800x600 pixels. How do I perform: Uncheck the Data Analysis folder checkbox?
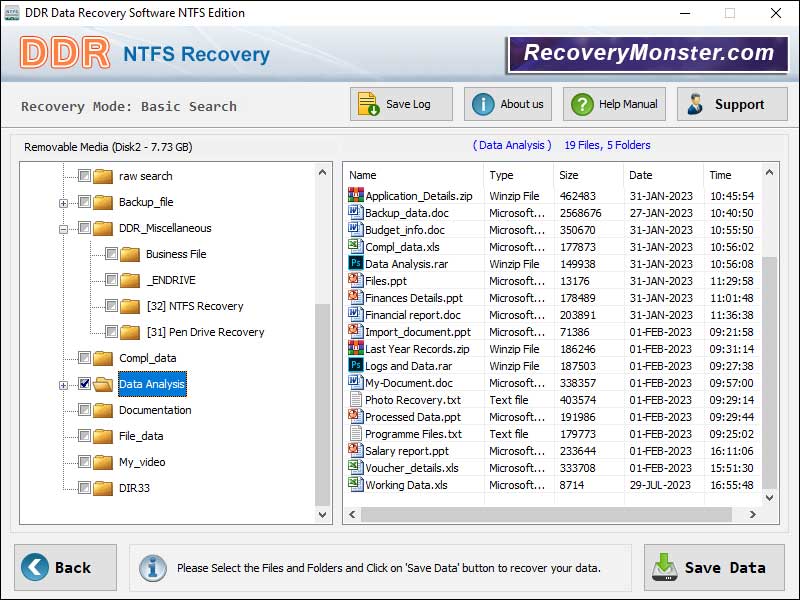85,384
